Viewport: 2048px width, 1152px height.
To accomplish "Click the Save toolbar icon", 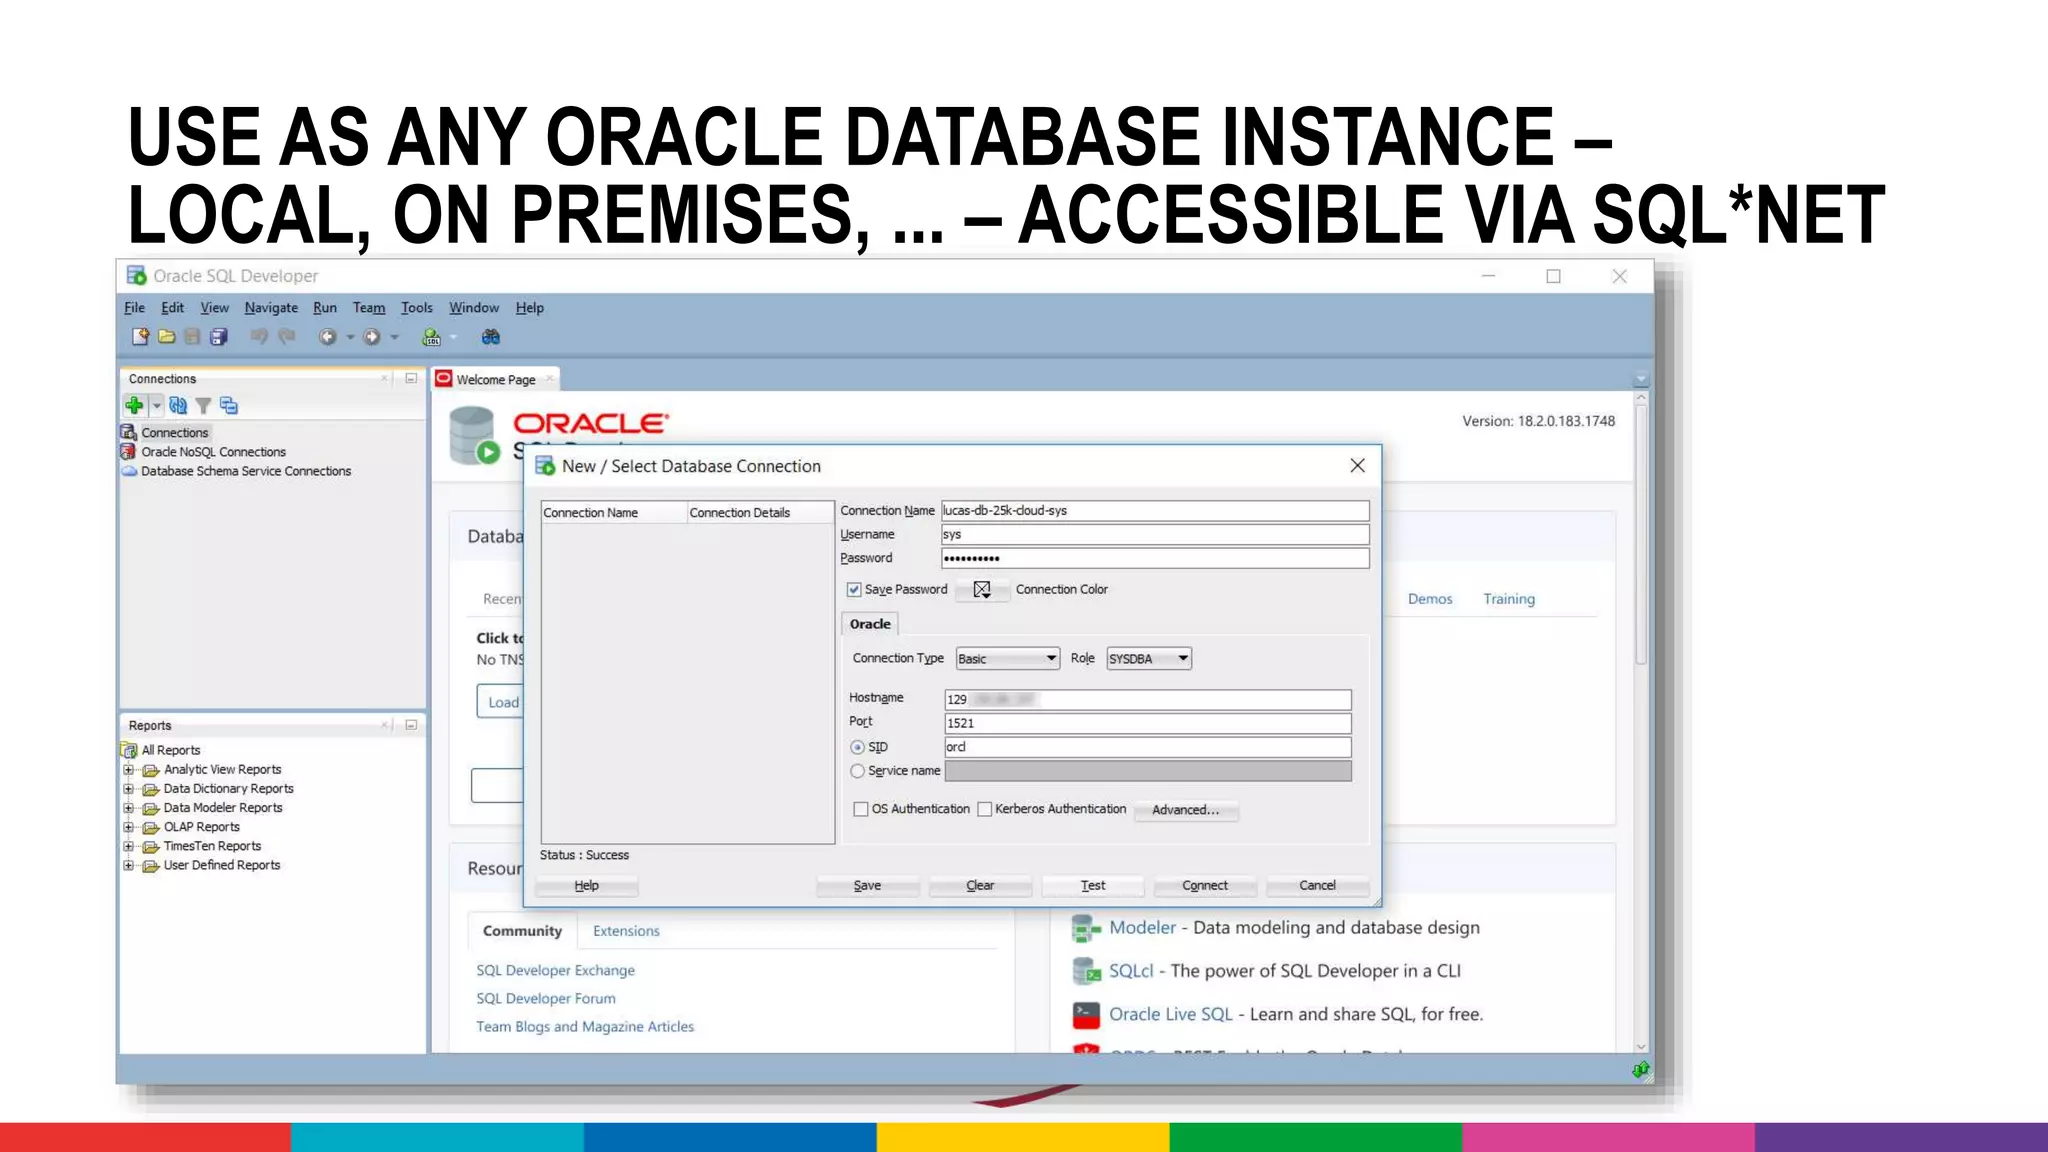I will (x=192, y=337).
